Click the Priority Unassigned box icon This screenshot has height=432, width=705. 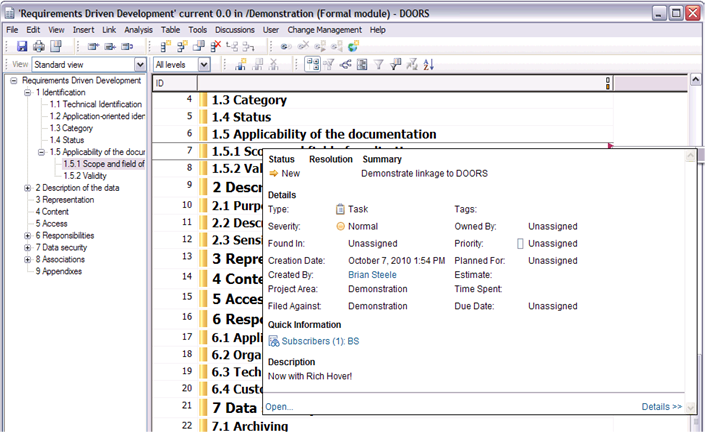point(520,244)
